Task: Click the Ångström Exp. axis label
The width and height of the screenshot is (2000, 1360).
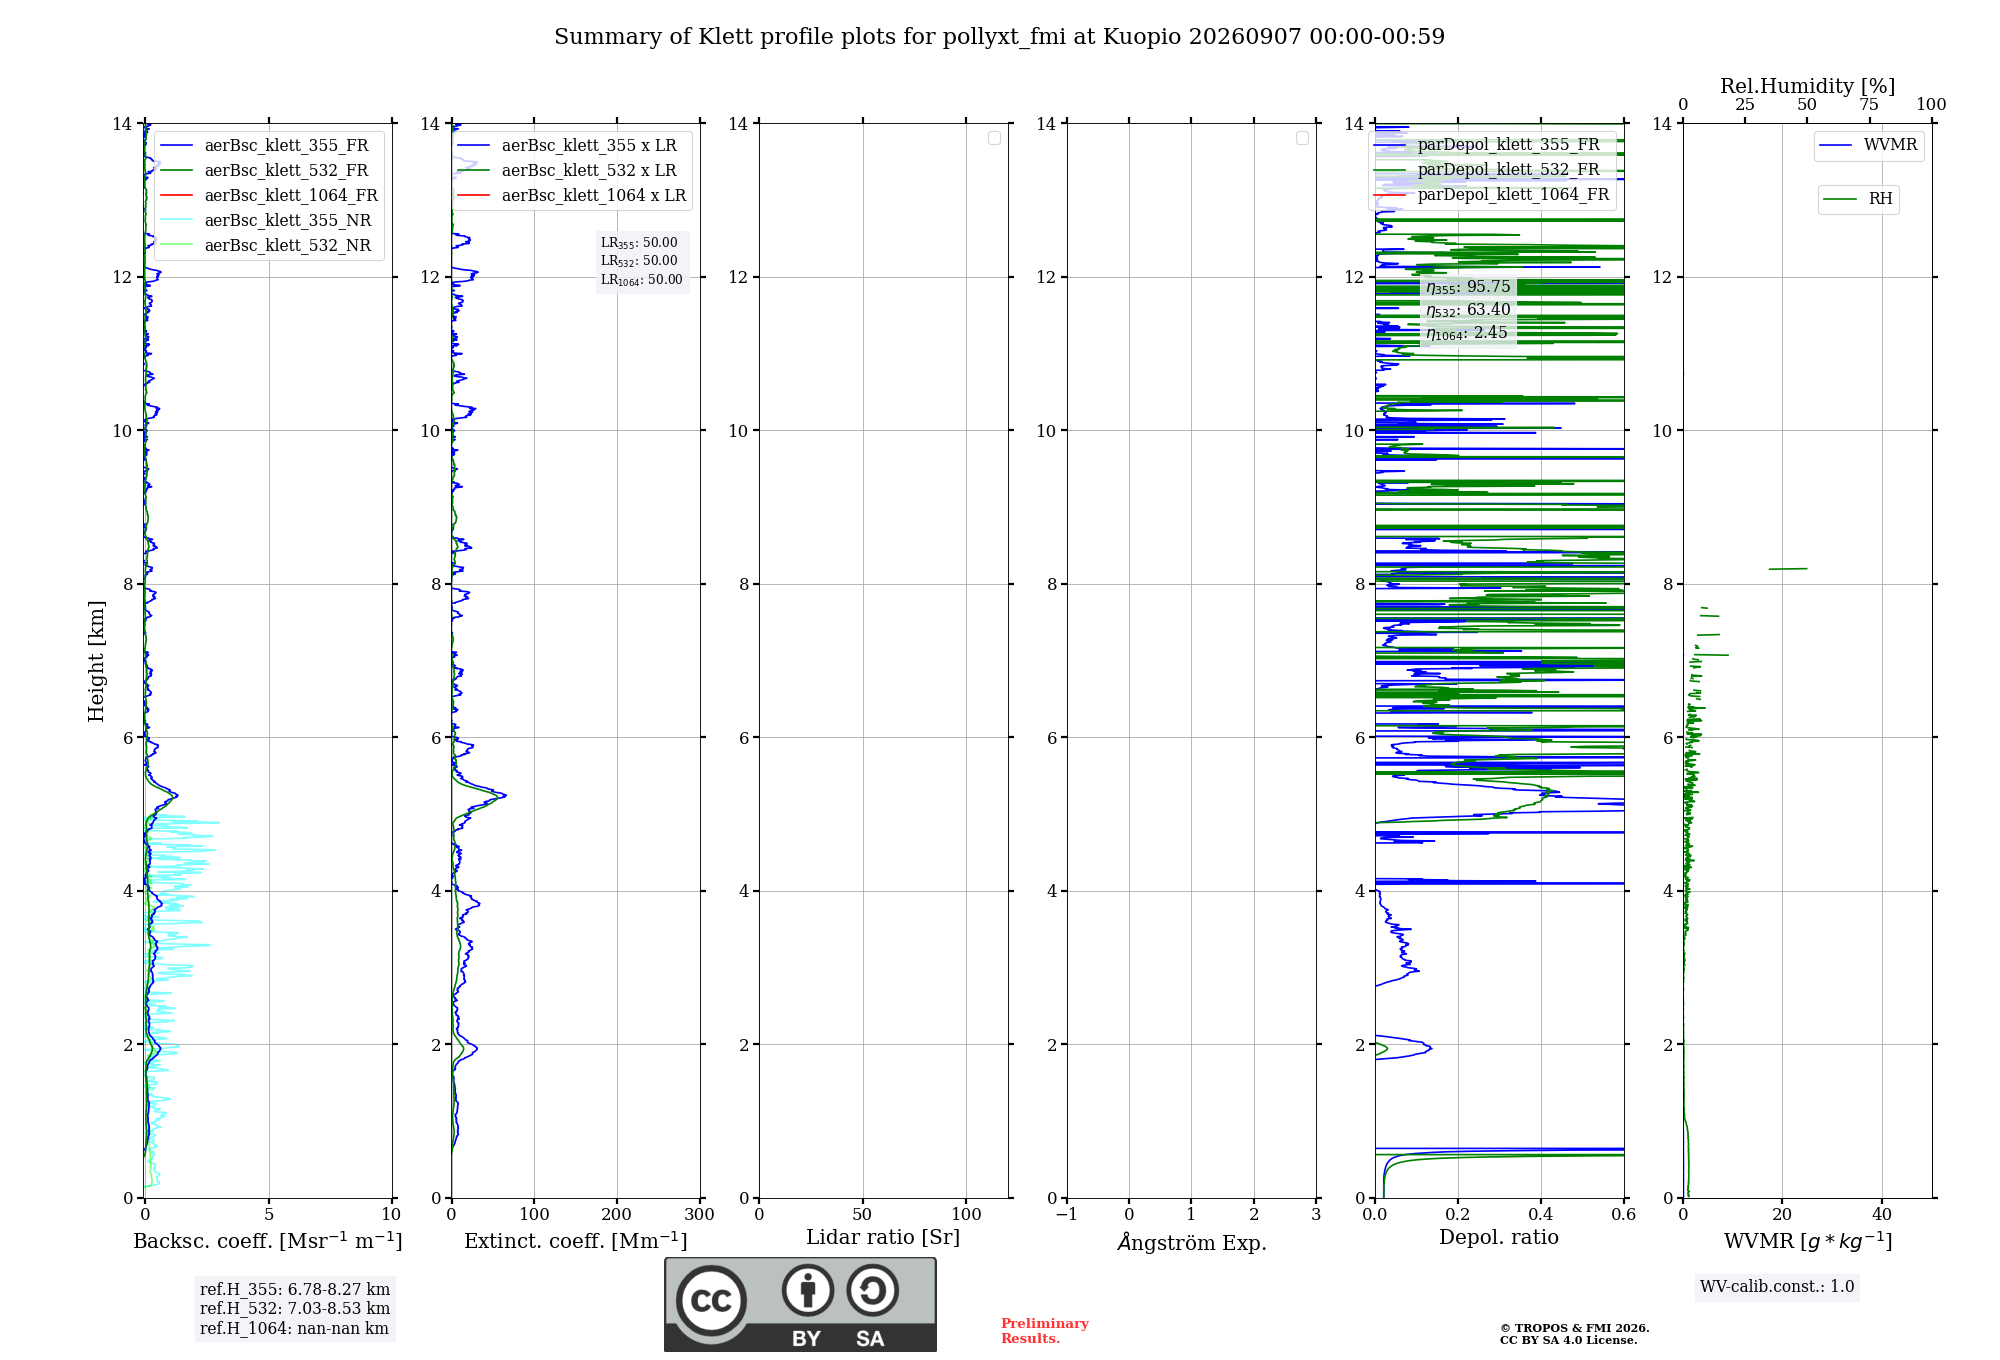Action: point(1192,1242)
